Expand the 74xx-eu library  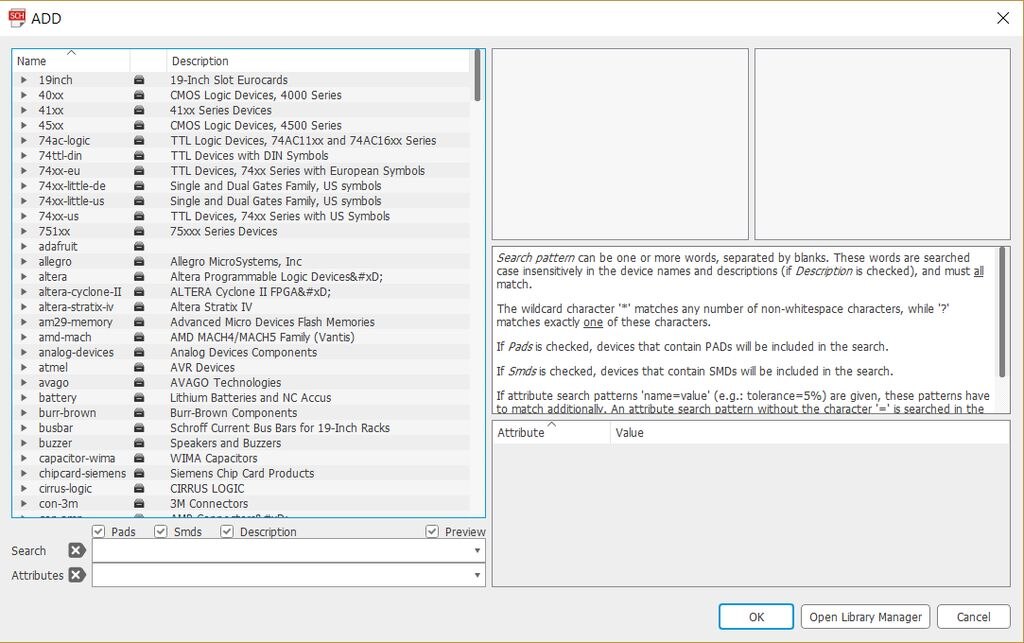pos(24,170)
